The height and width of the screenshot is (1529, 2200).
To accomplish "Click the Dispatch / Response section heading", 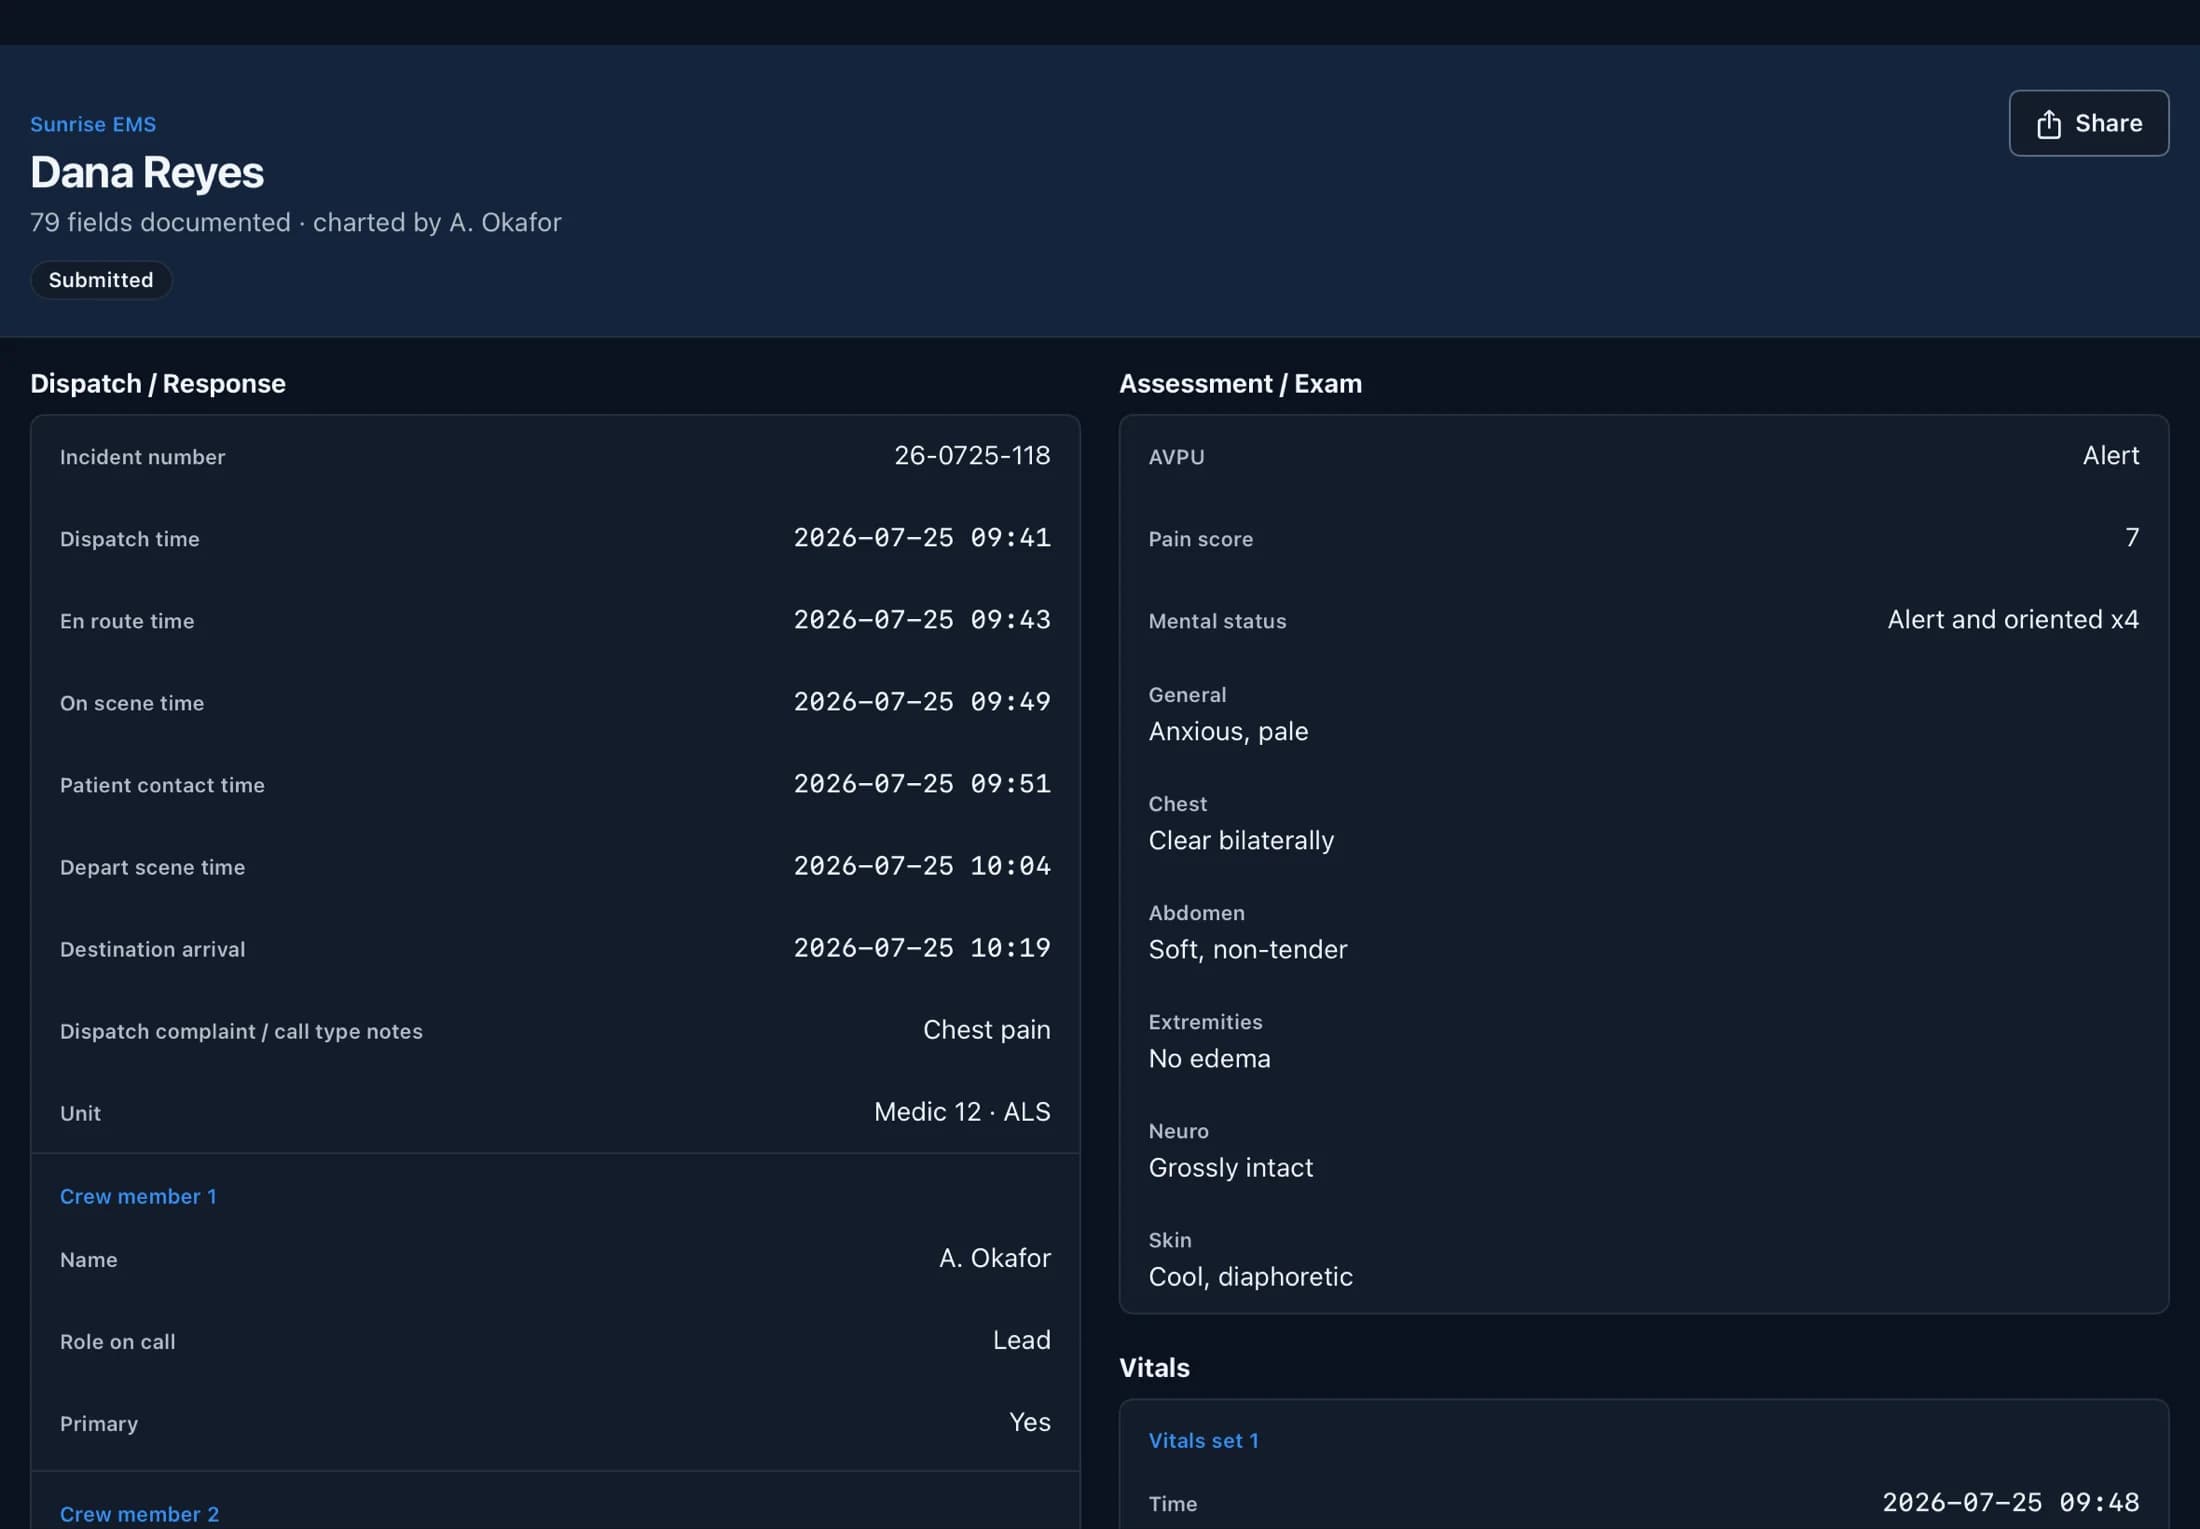I will click(158, 383).
